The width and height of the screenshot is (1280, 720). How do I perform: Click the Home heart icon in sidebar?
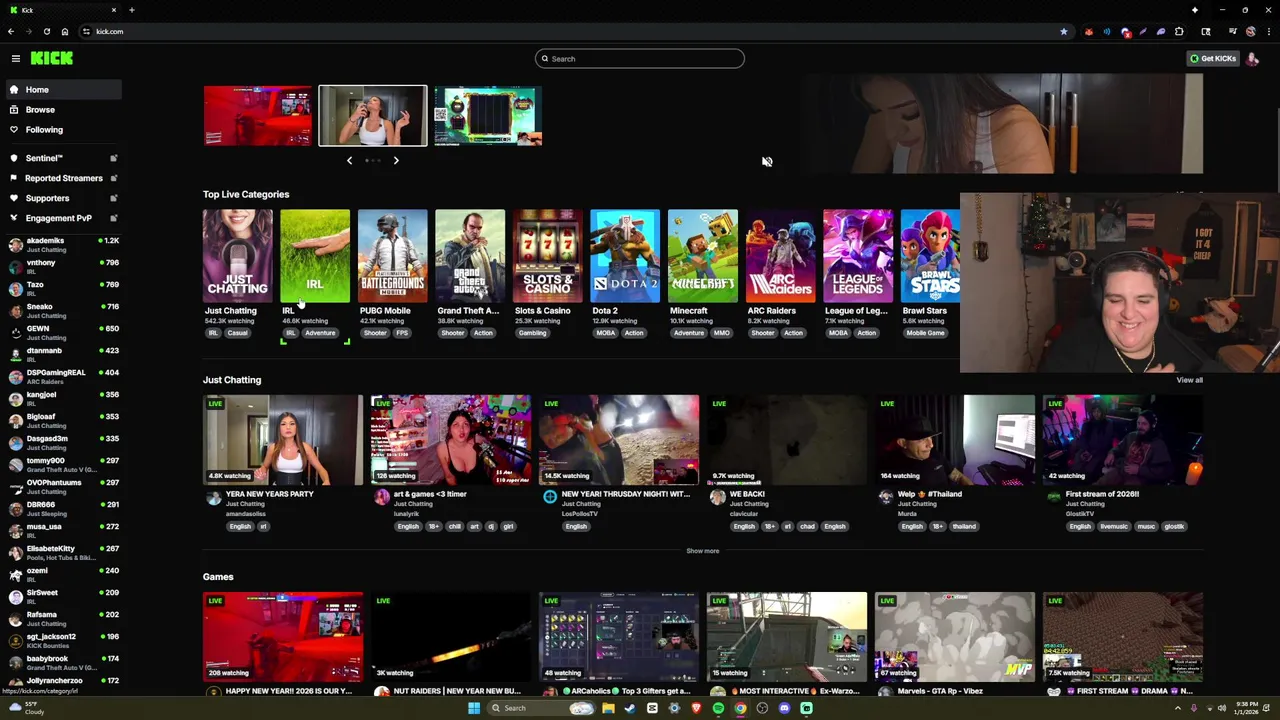(x=14, y=90)
